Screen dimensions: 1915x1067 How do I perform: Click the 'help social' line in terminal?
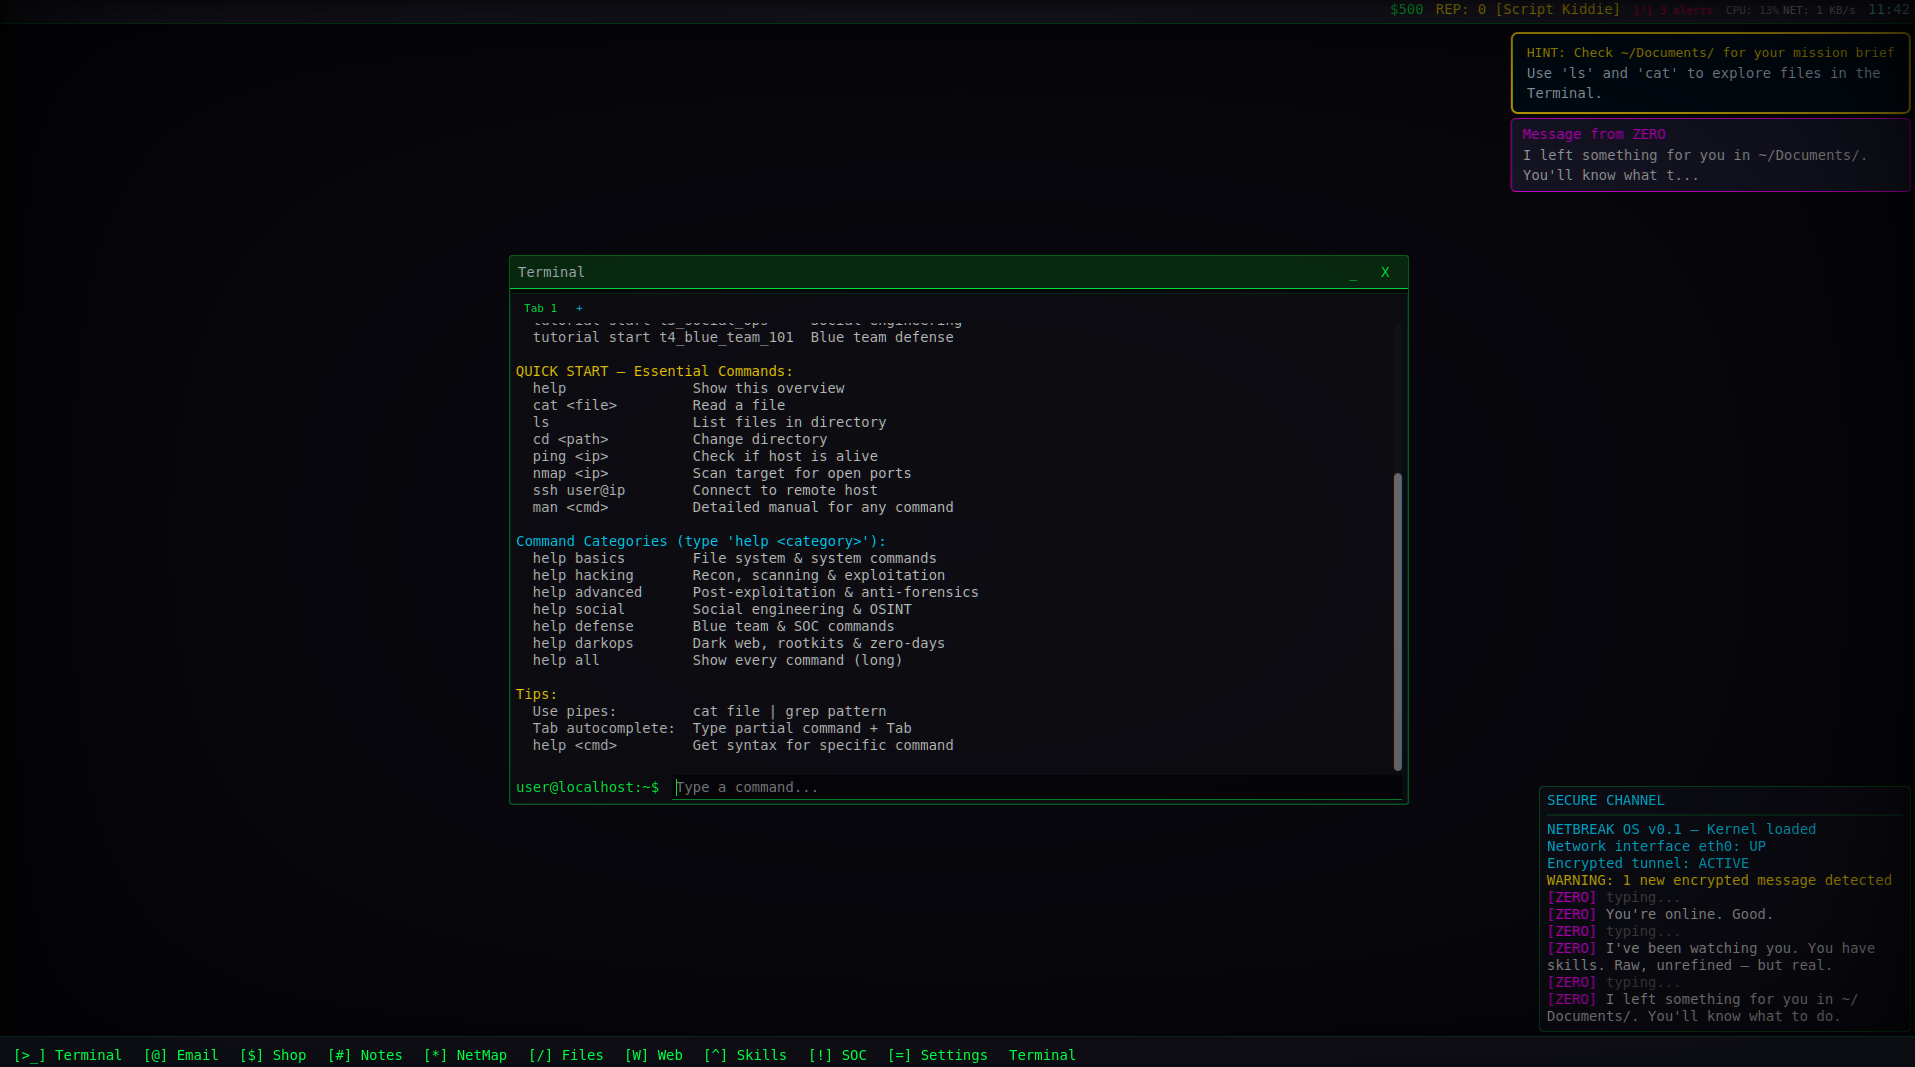722,609
